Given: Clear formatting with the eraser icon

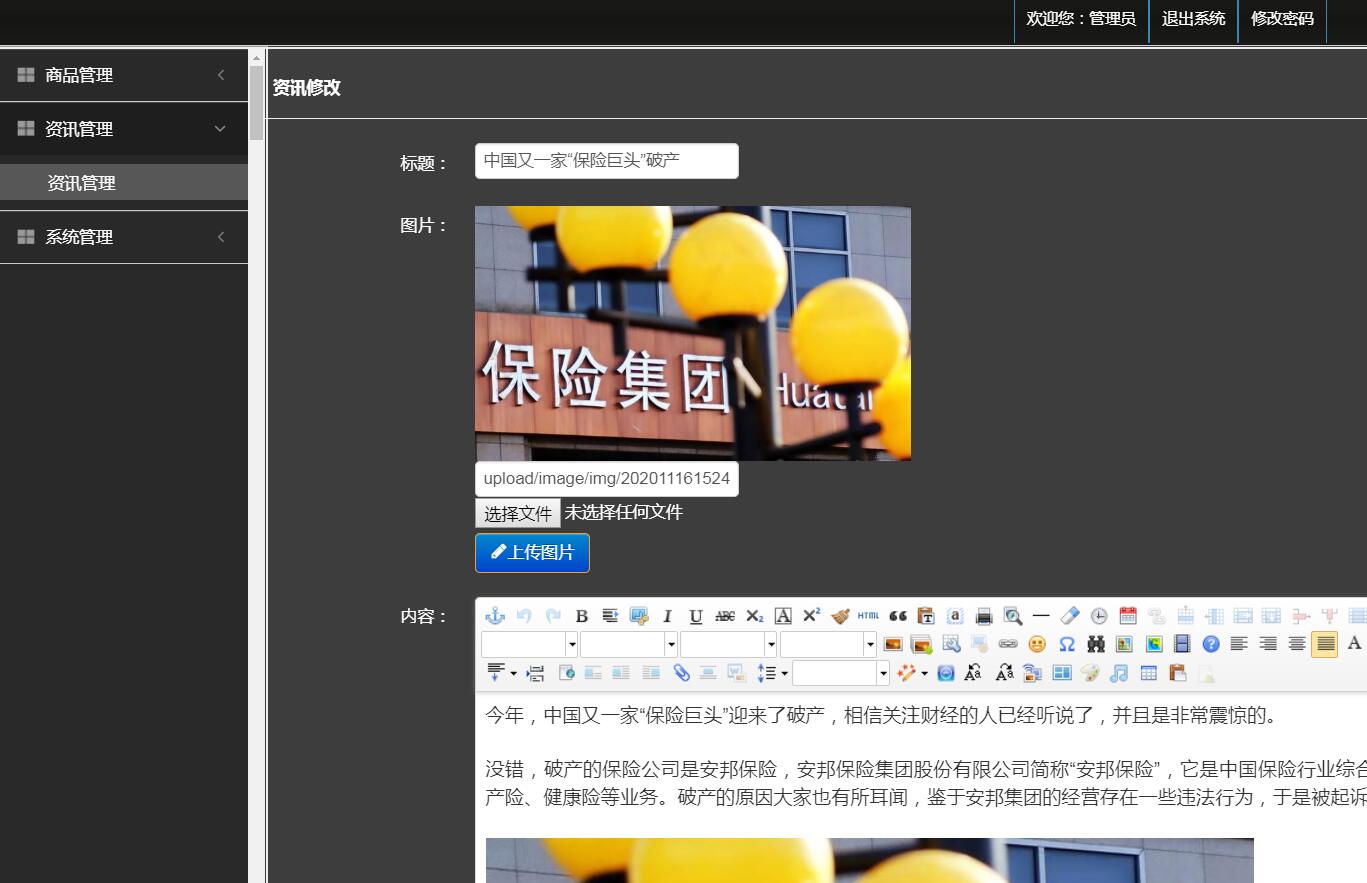Looking at the screenshot, I should pyautogui.click(x=1070, y=616).
